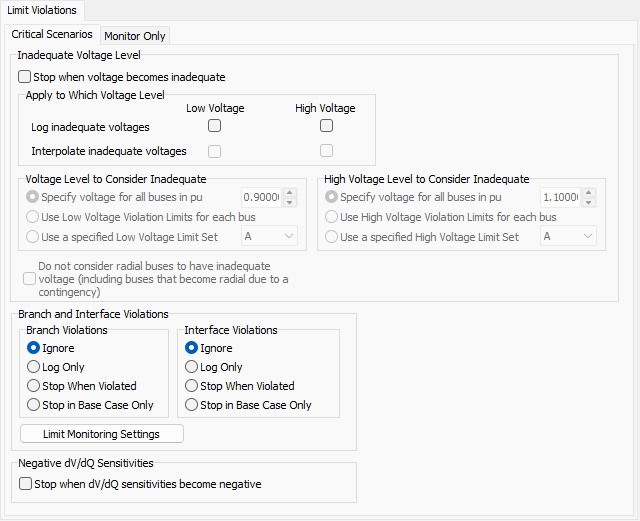Viewport: 640px width, 521px height.
Task: Select Ignore for Branch Violations
Action: coord(35,348)
